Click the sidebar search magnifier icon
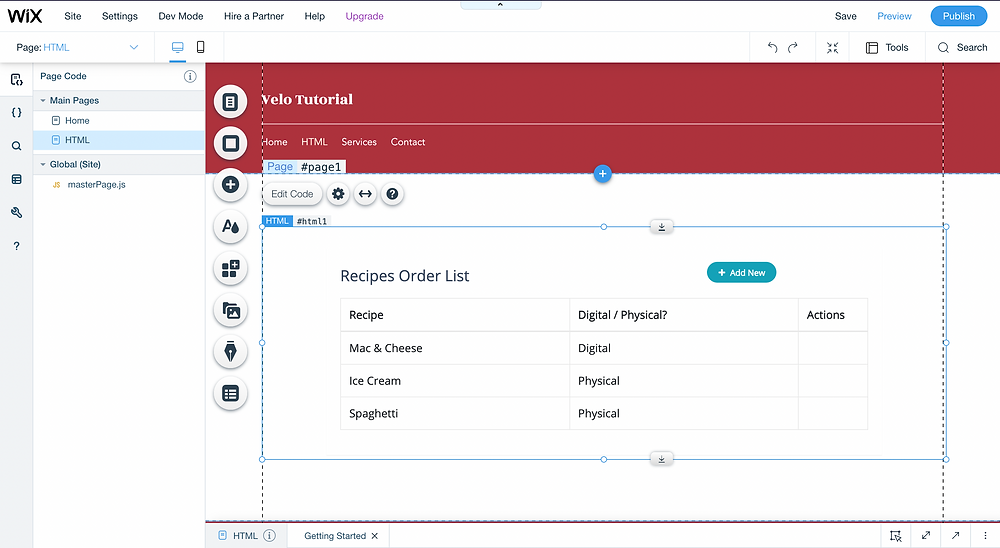Image resolution: width=1000 pixels, height=548 pixels. tap(17, 146)
